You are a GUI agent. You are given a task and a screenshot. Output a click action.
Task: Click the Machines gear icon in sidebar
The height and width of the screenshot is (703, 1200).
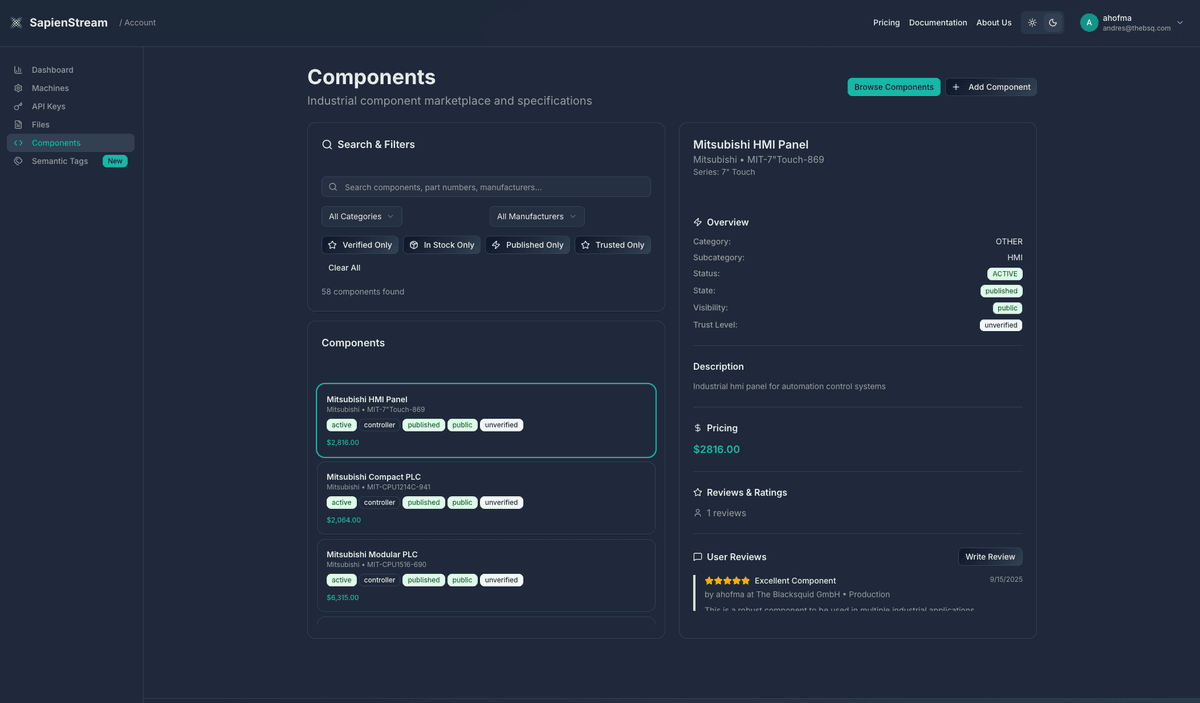click(x=18, y=88)
